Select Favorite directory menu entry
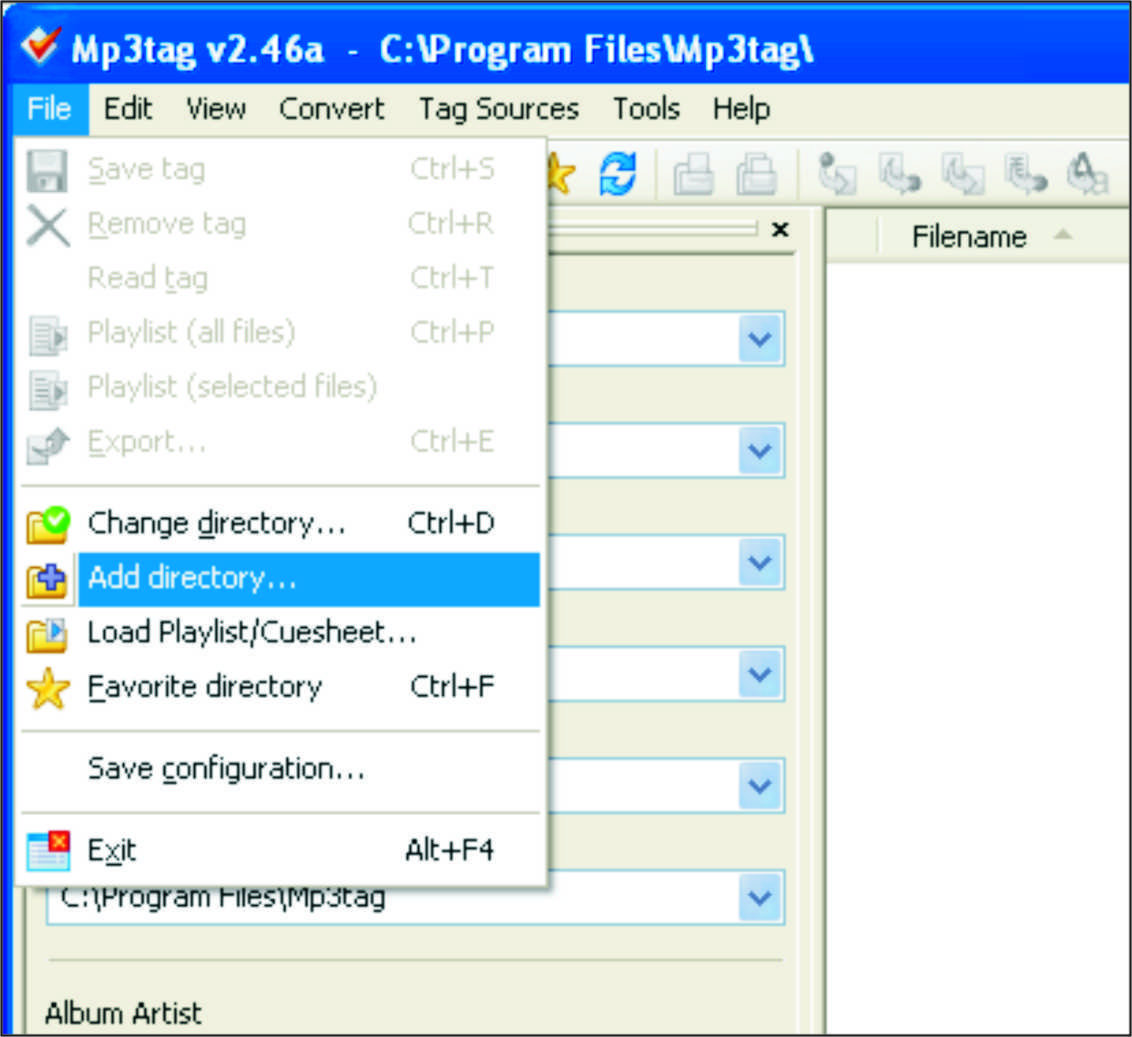The image size is (1132, 1037). coord(281,687)
